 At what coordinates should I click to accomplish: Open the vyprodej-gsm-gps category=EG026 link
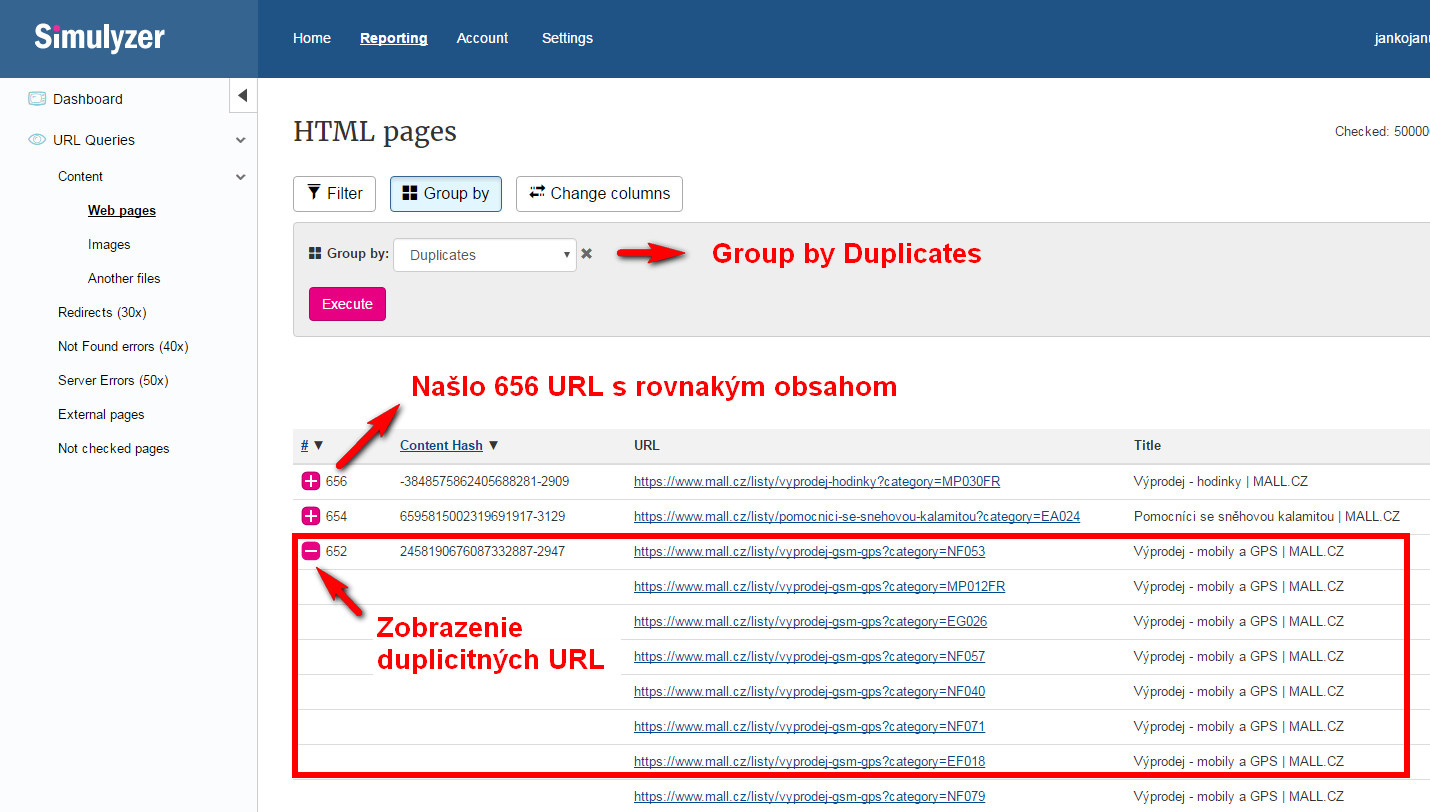(810, 621)
